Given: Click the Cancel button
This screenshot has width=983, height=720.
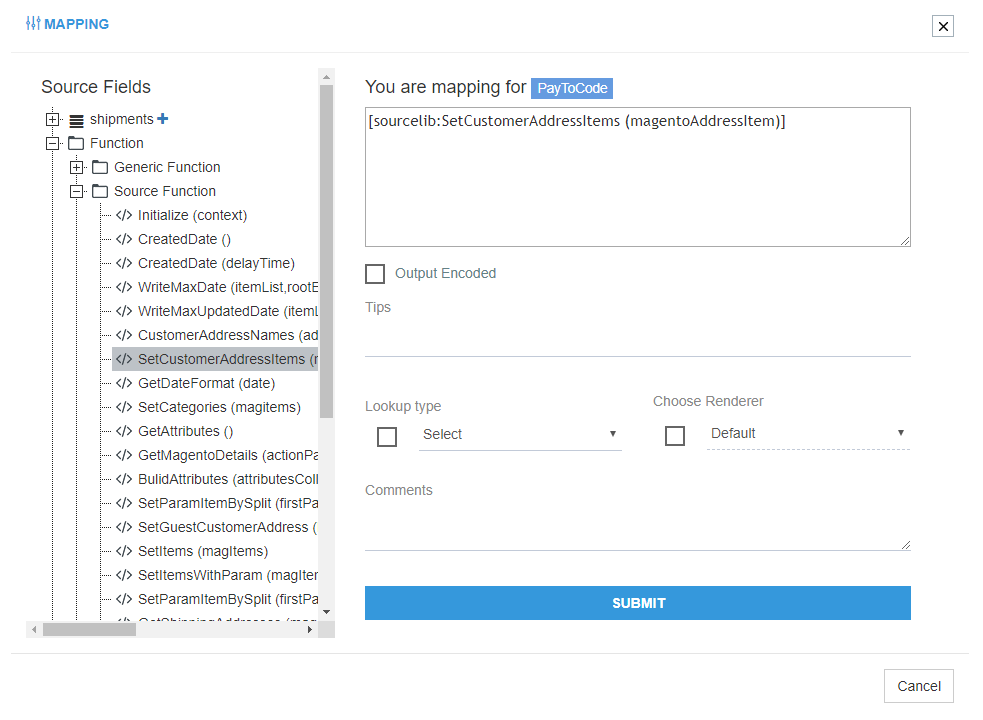Looking at the screenshot, I should tap(918, 686).
